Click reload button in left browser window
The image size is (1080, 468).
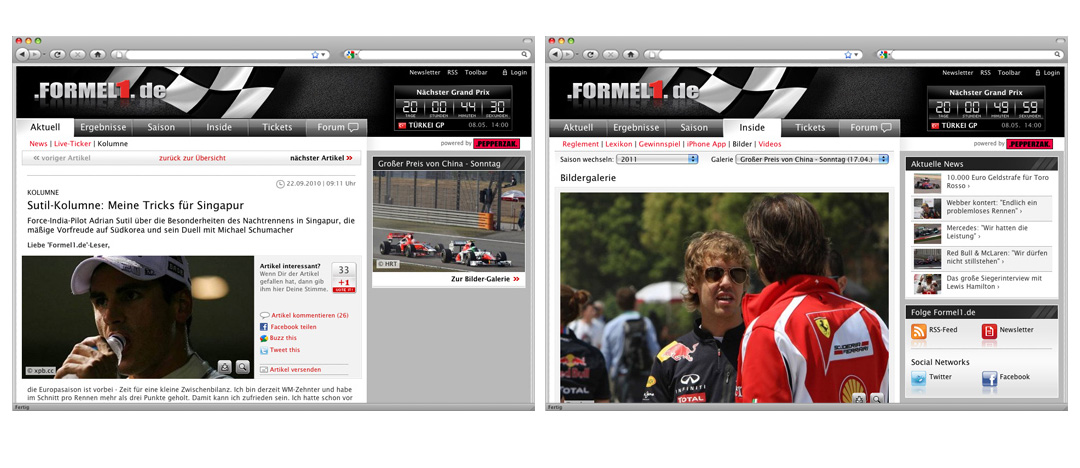pos(57,54)
